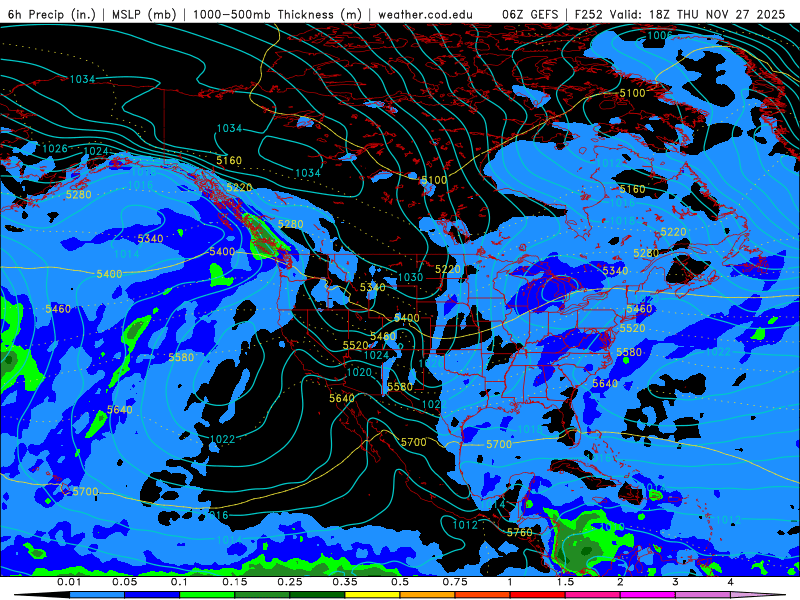Screen dimensions: 800x600
Task: Click the 1030 isobar label
Action: [410, 277]
